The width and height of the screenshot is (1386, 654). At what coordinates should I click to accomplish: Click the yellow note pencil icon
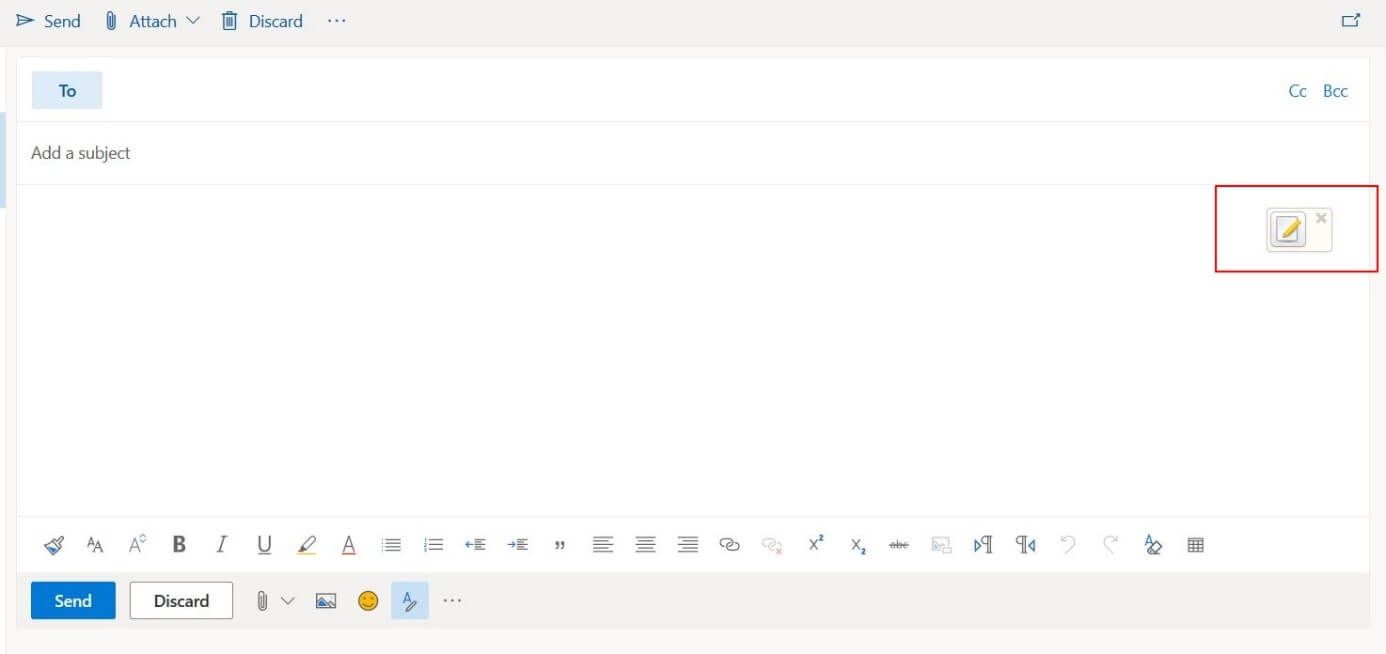tap(1288, 230)
